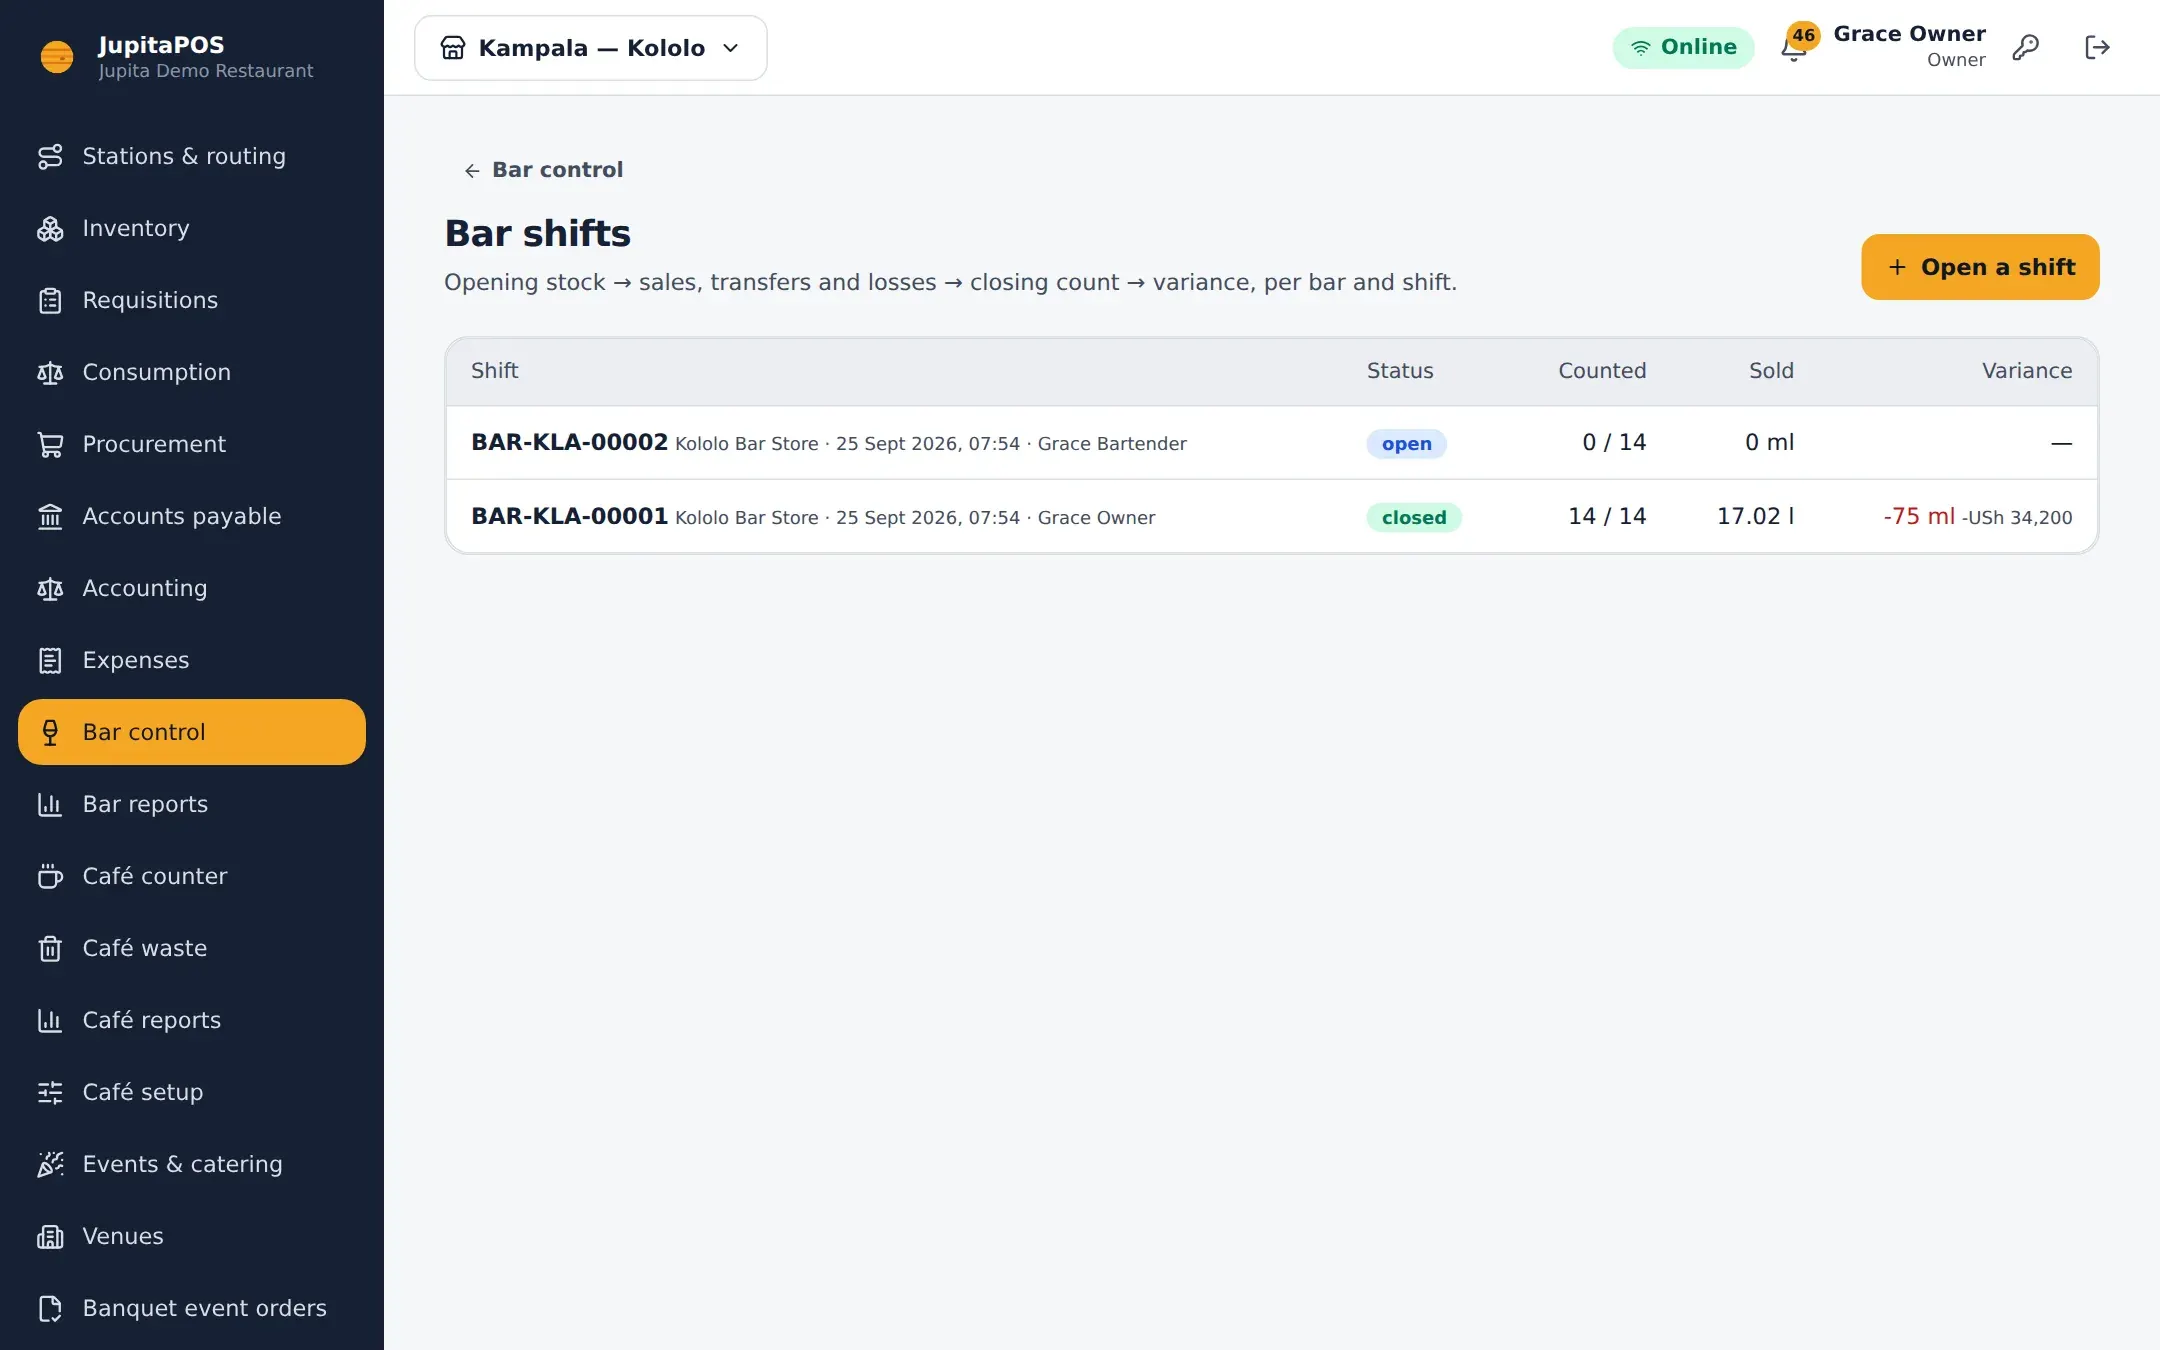Click the 17.02 l sold value

point(1756,516)
